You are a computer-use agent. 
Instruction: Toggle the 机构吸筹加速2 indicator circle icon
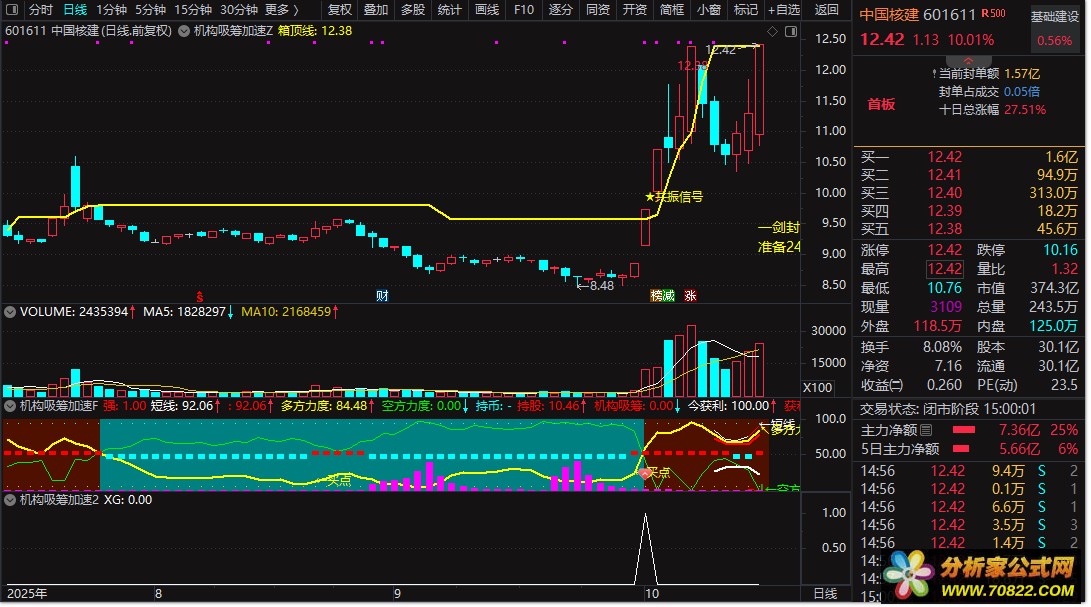(10, 499)
